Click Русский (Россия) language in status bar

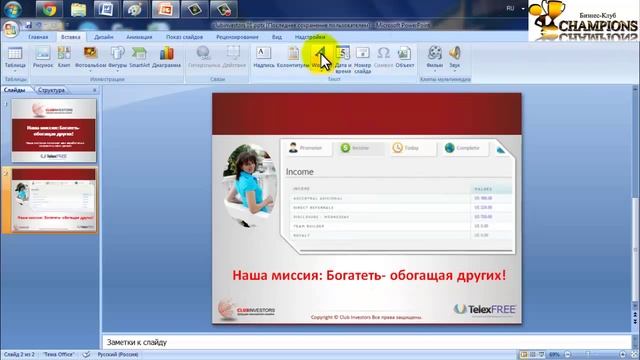[118, 354]
